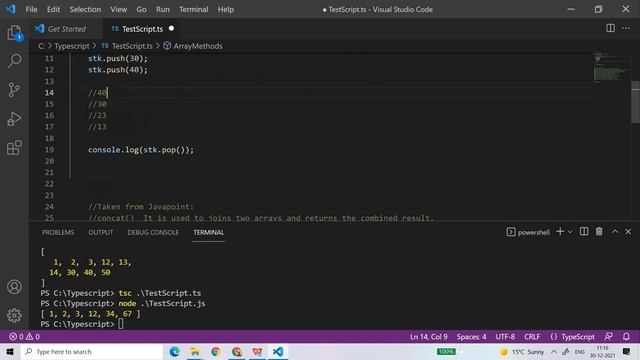
Task: Split the terminal panel
Action: [584, 231]
